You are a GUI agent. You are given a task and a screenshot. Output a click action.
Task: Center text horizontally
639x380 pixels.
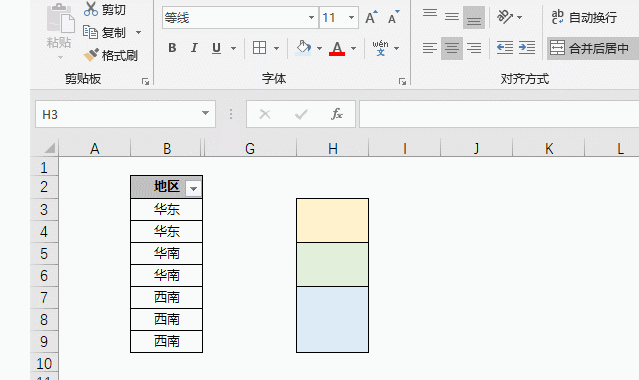click(x=452, y=48)
